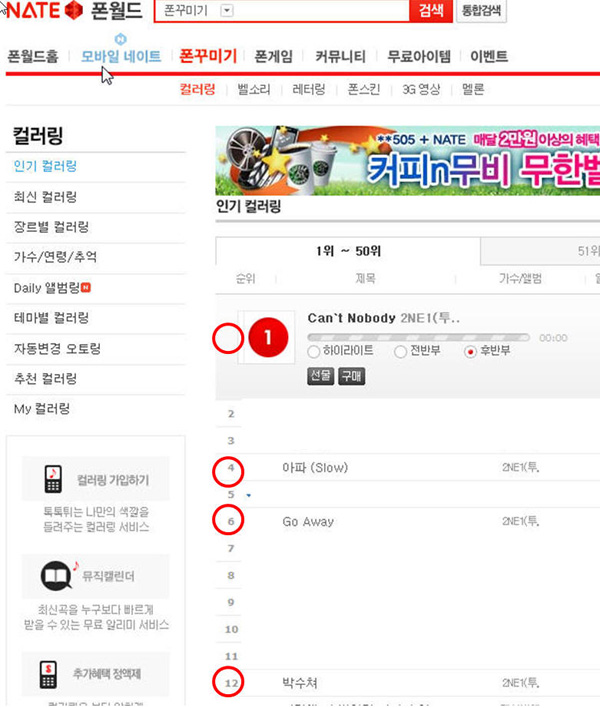Click the 2NE1 artist on 아파 (Slow) row
This screenshot has width=600, height=708.
[x=521, y=467]
